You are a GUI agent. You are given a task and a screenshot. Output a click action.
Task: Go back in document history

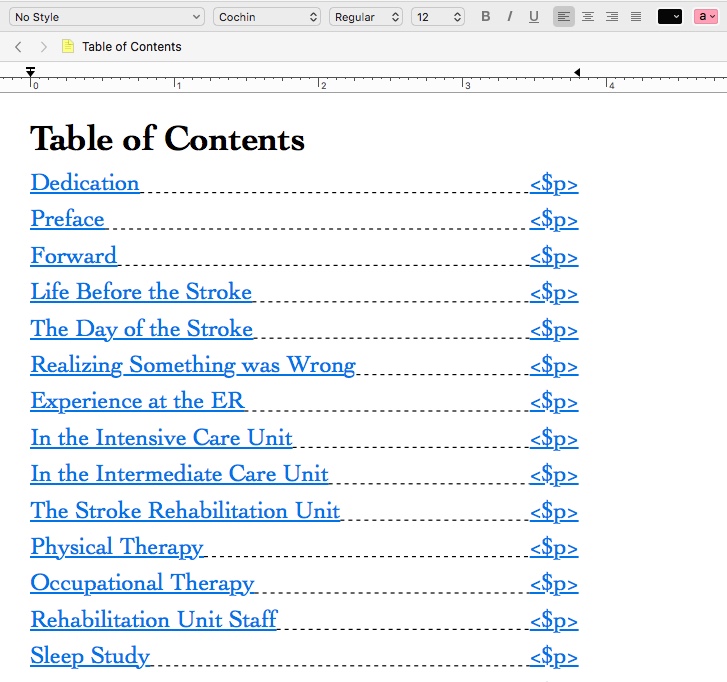(18, 47)
